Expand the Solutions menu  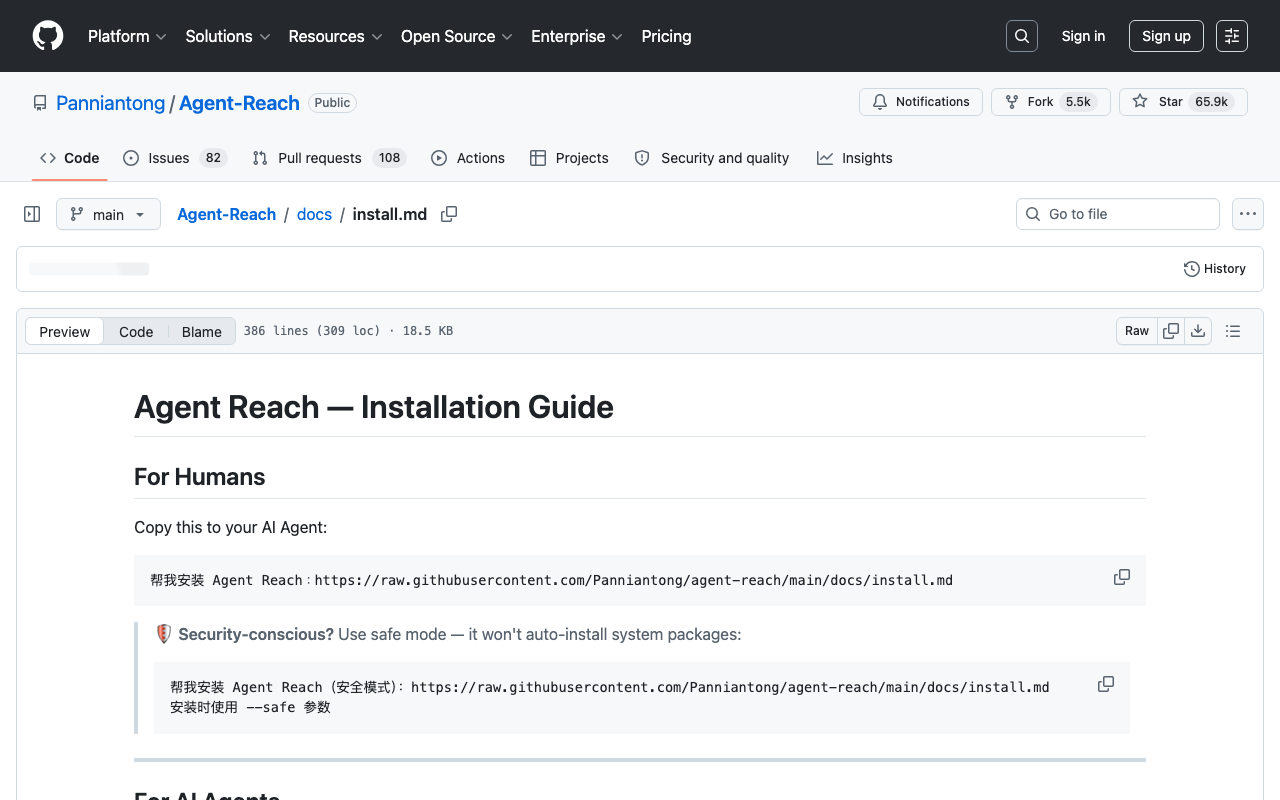coord(228,36)
